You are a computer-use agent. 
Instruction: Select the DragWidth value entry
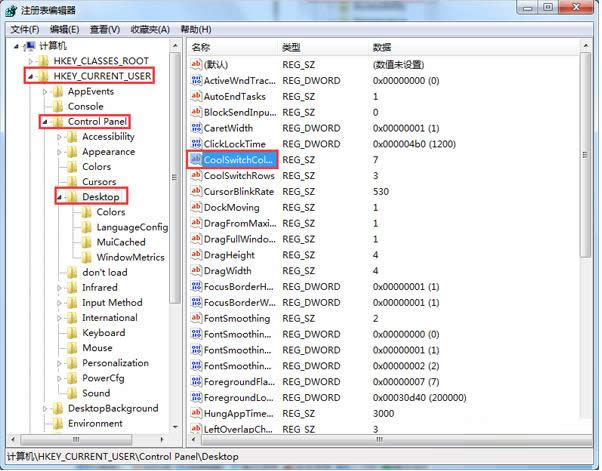pyautogui.click(x=227, y=271)
